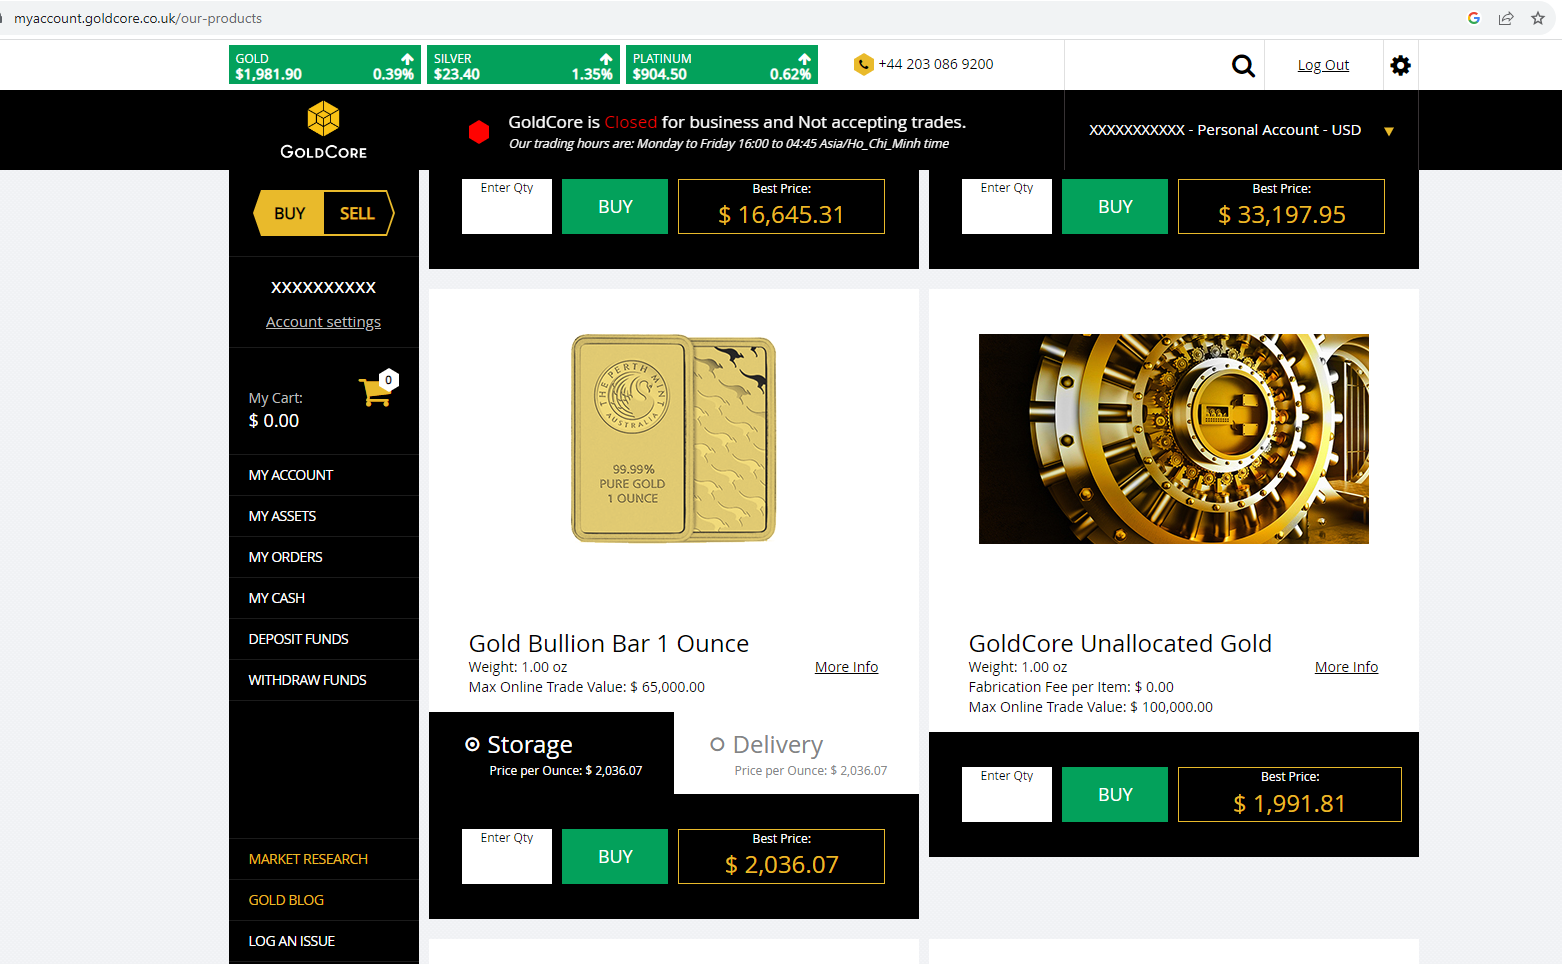The image size is (1562, 964).
Task: Click the GOLD $1,981.90 price ticker
Action: coord(325,65)
